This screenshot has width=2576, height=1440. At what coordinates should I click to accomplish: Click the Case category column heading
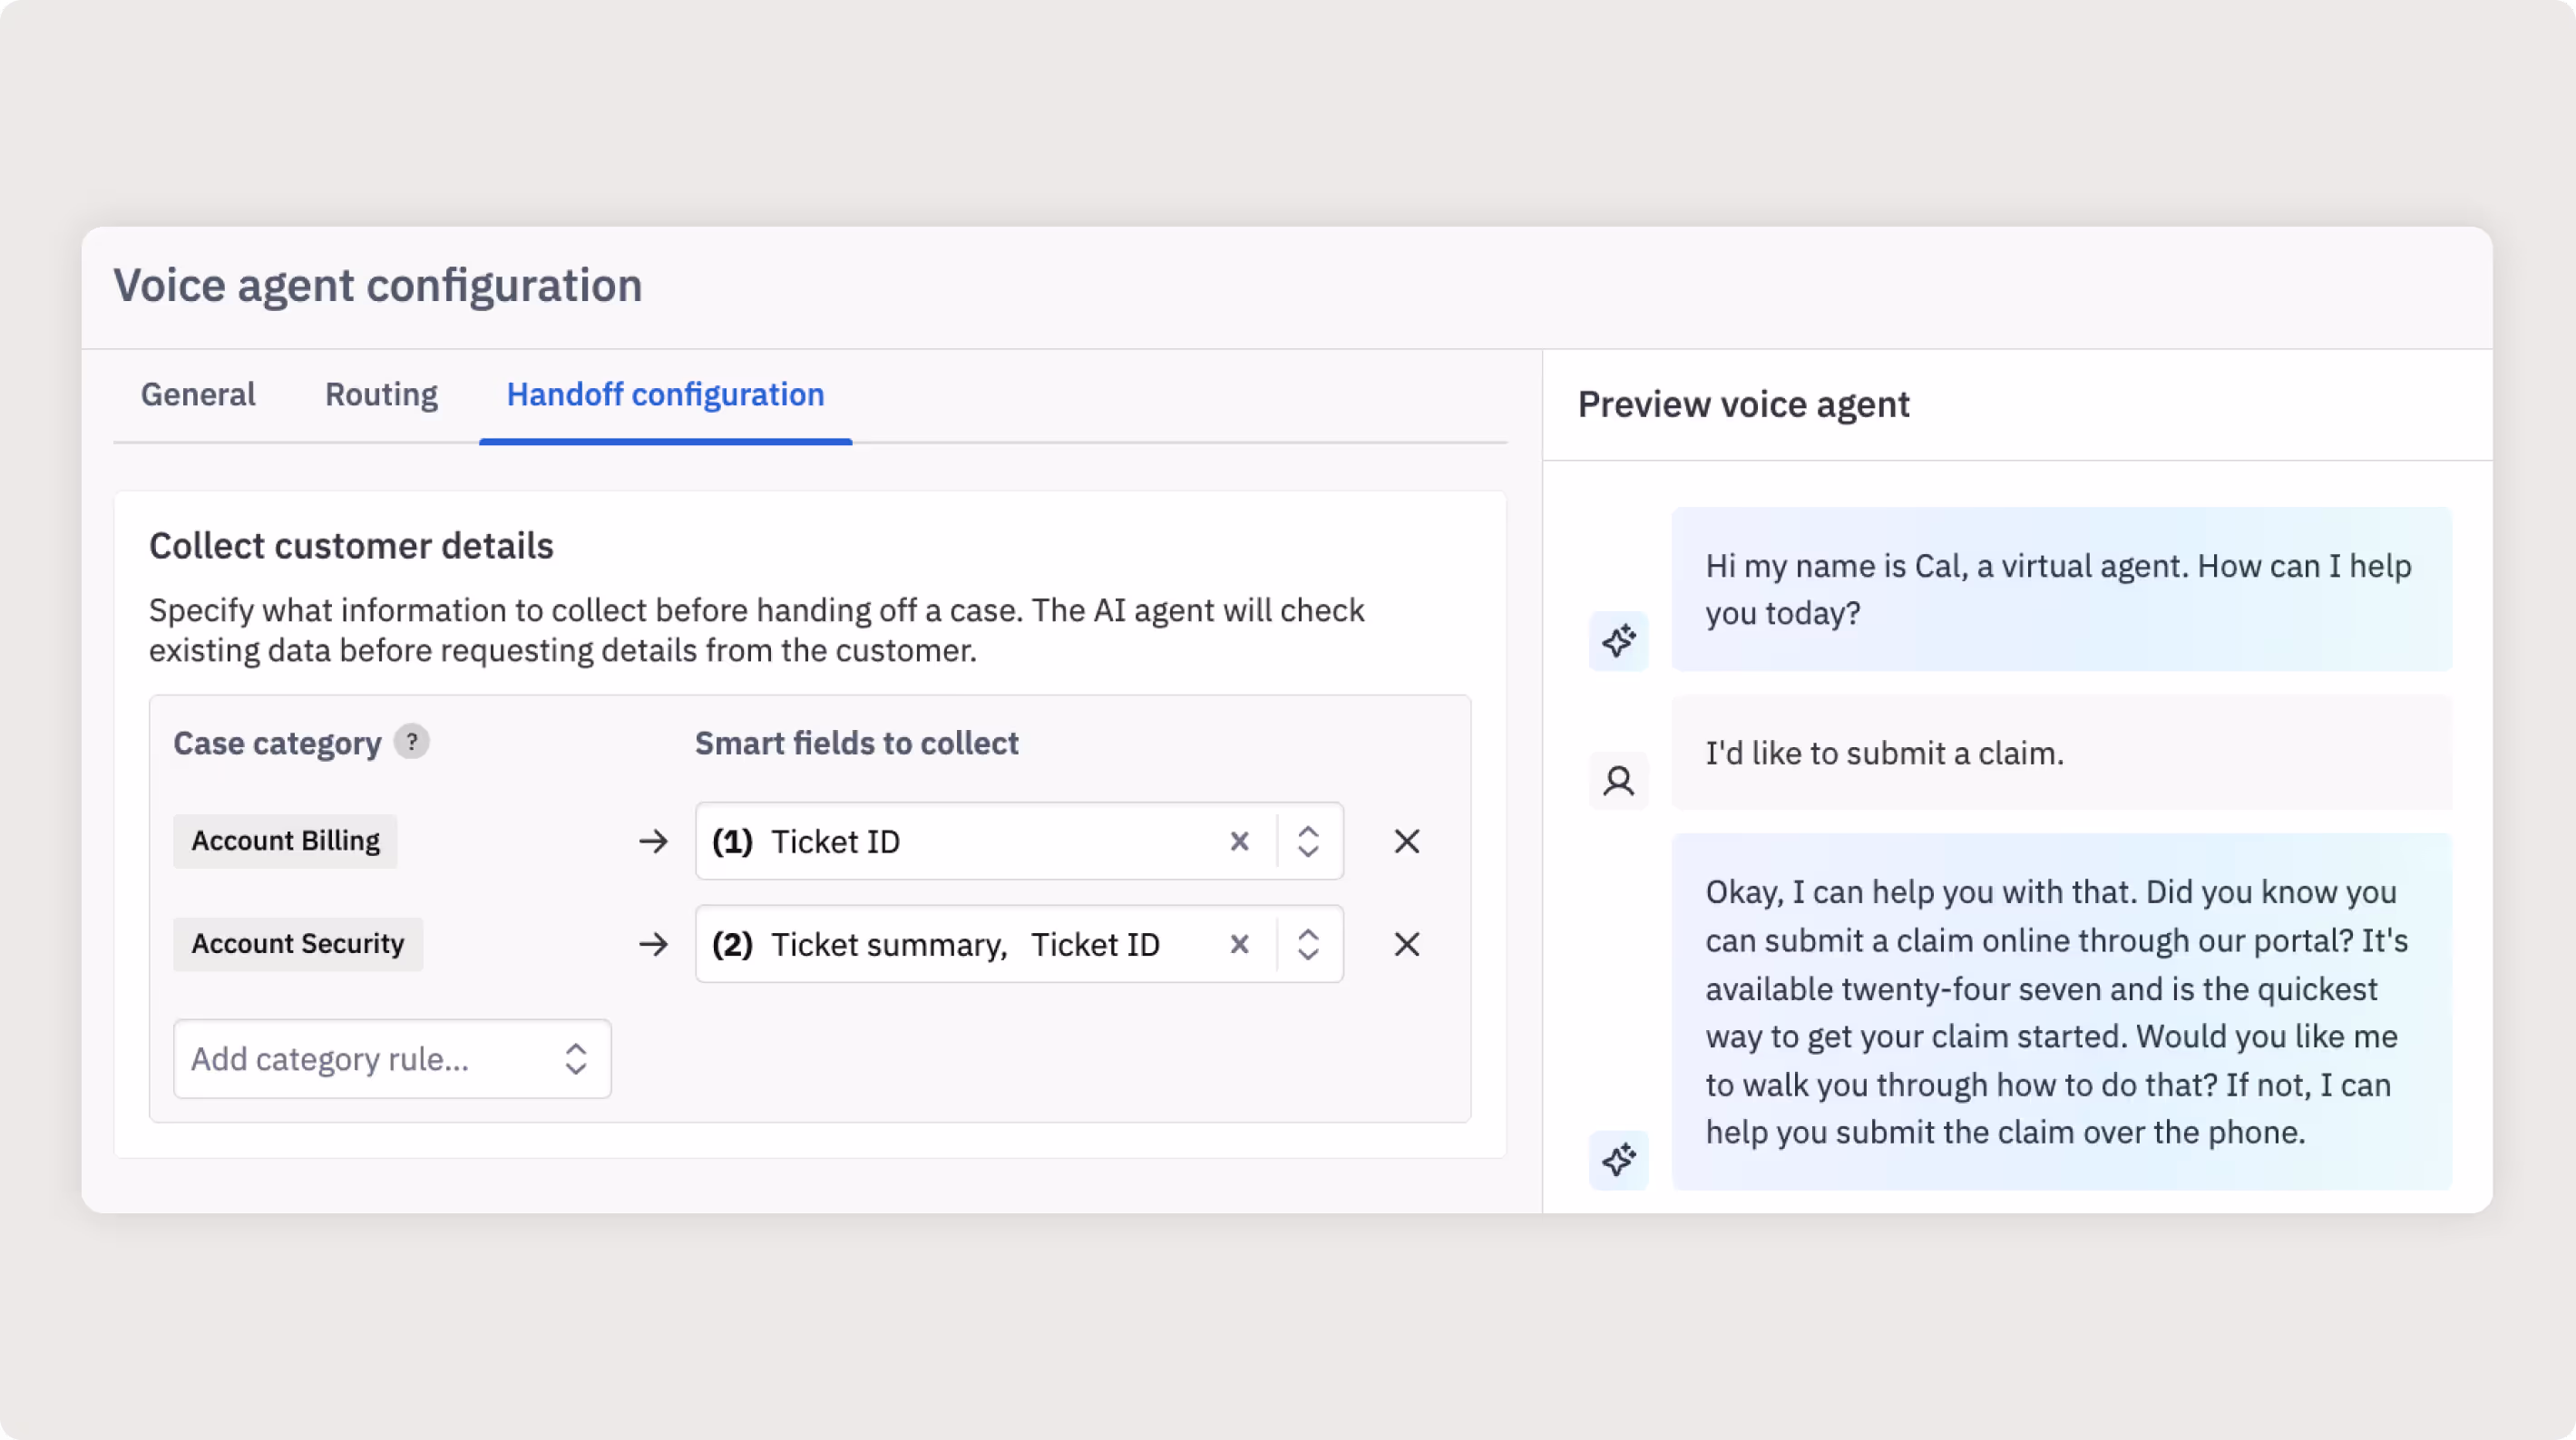point(277,743)
